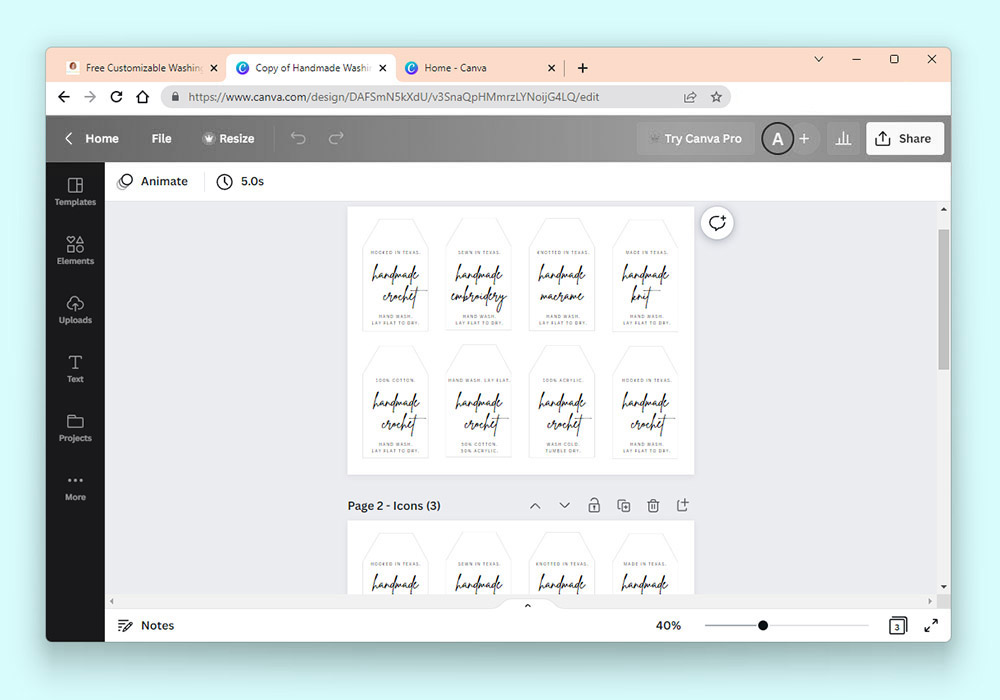This screenshot has height=700, width=1000.
Task: Open the Elements panel
Action: pos(75,251)
